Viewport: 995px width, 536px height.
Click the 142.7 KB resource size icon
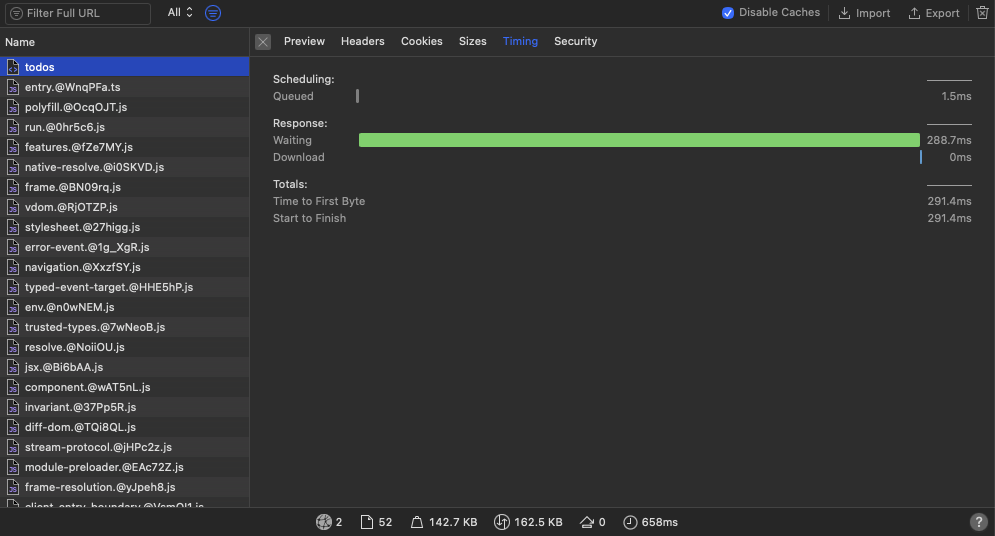(416, 522)
